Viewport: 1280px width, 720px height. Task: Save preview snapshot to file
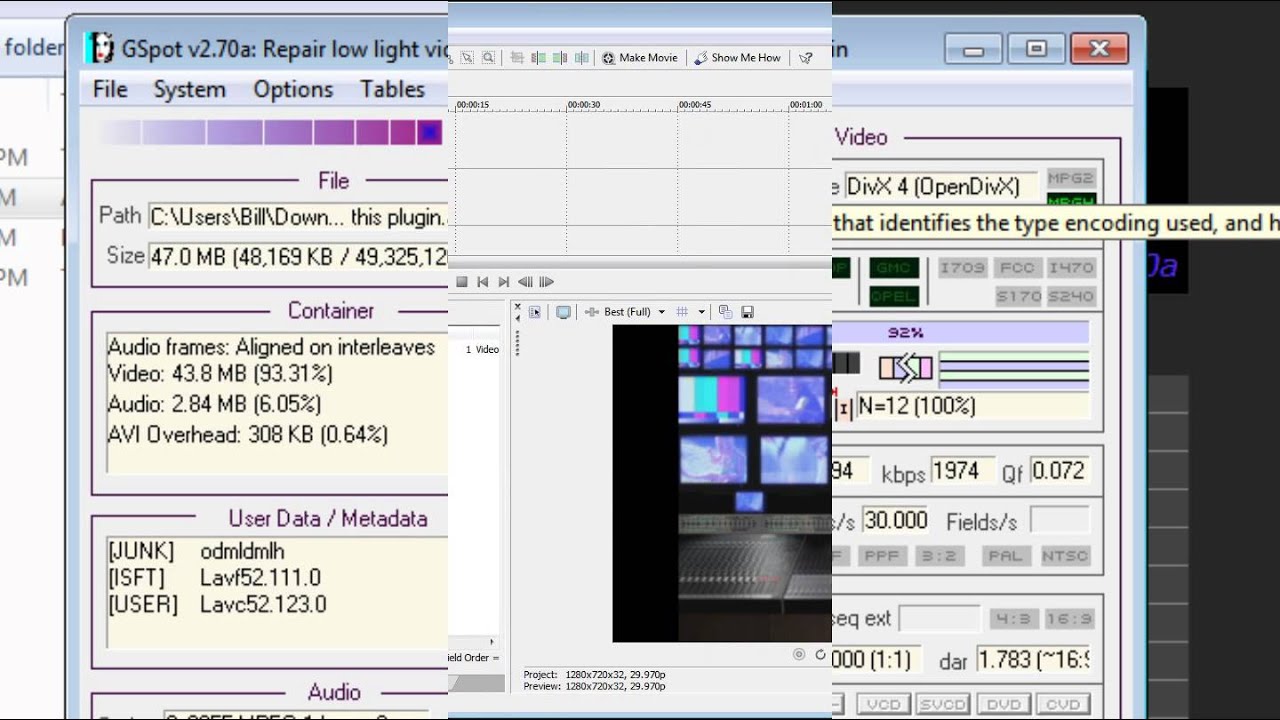(747, 312)
